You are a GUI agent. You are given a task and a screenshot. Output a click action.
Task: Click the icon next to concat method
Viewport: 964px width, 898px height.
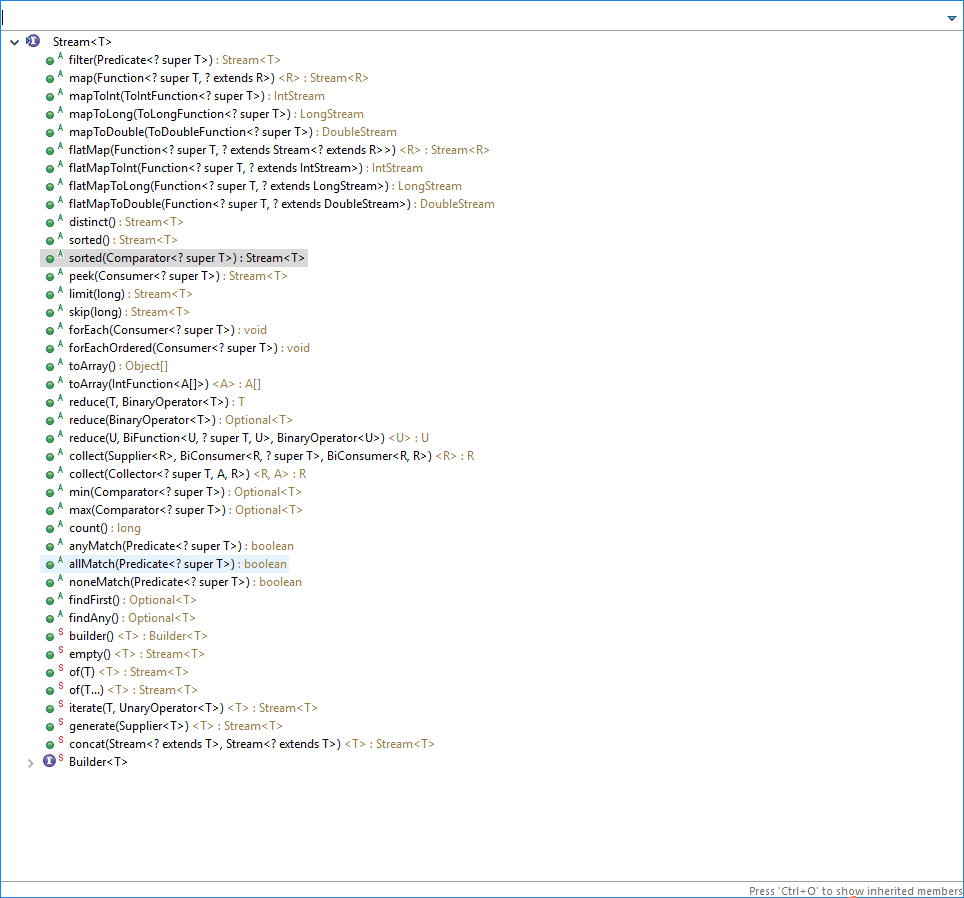click(x=50, y=744)
